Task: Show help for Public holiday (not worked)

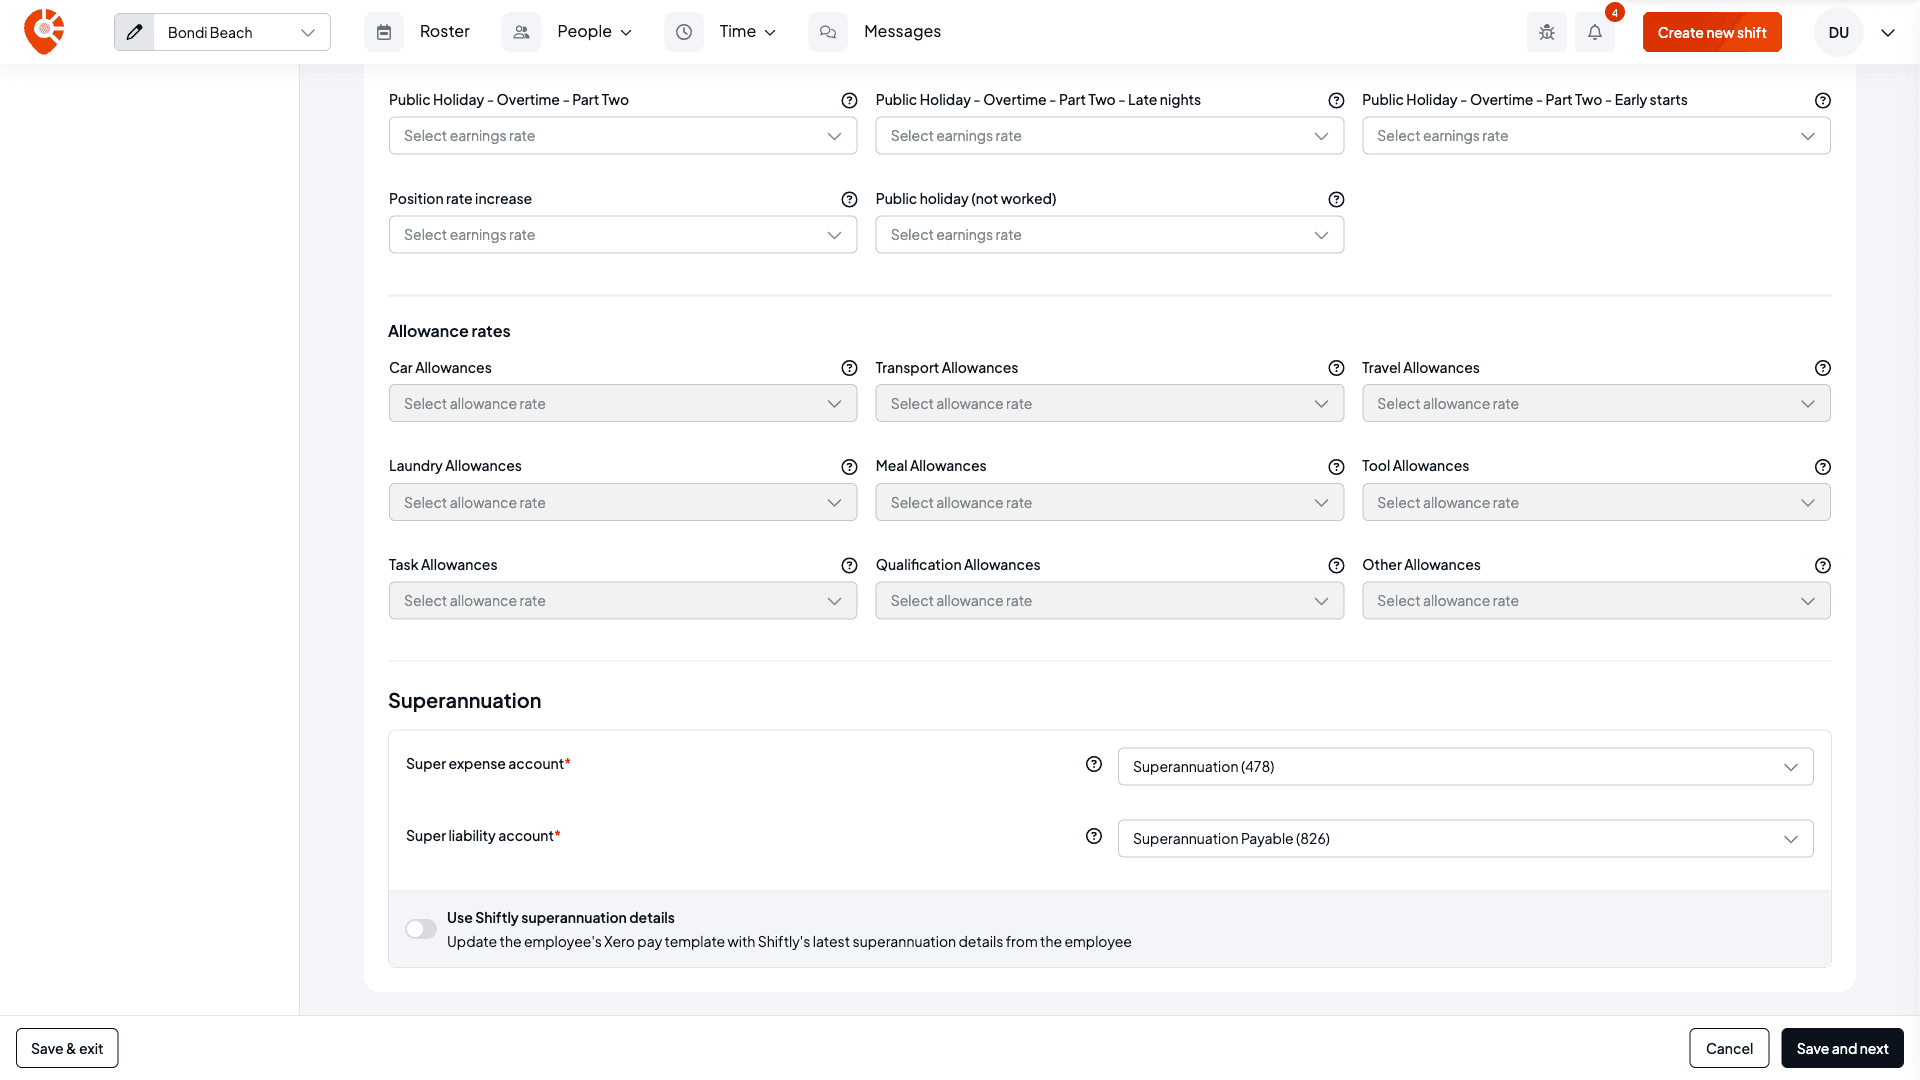Action: pos(1336,199)
